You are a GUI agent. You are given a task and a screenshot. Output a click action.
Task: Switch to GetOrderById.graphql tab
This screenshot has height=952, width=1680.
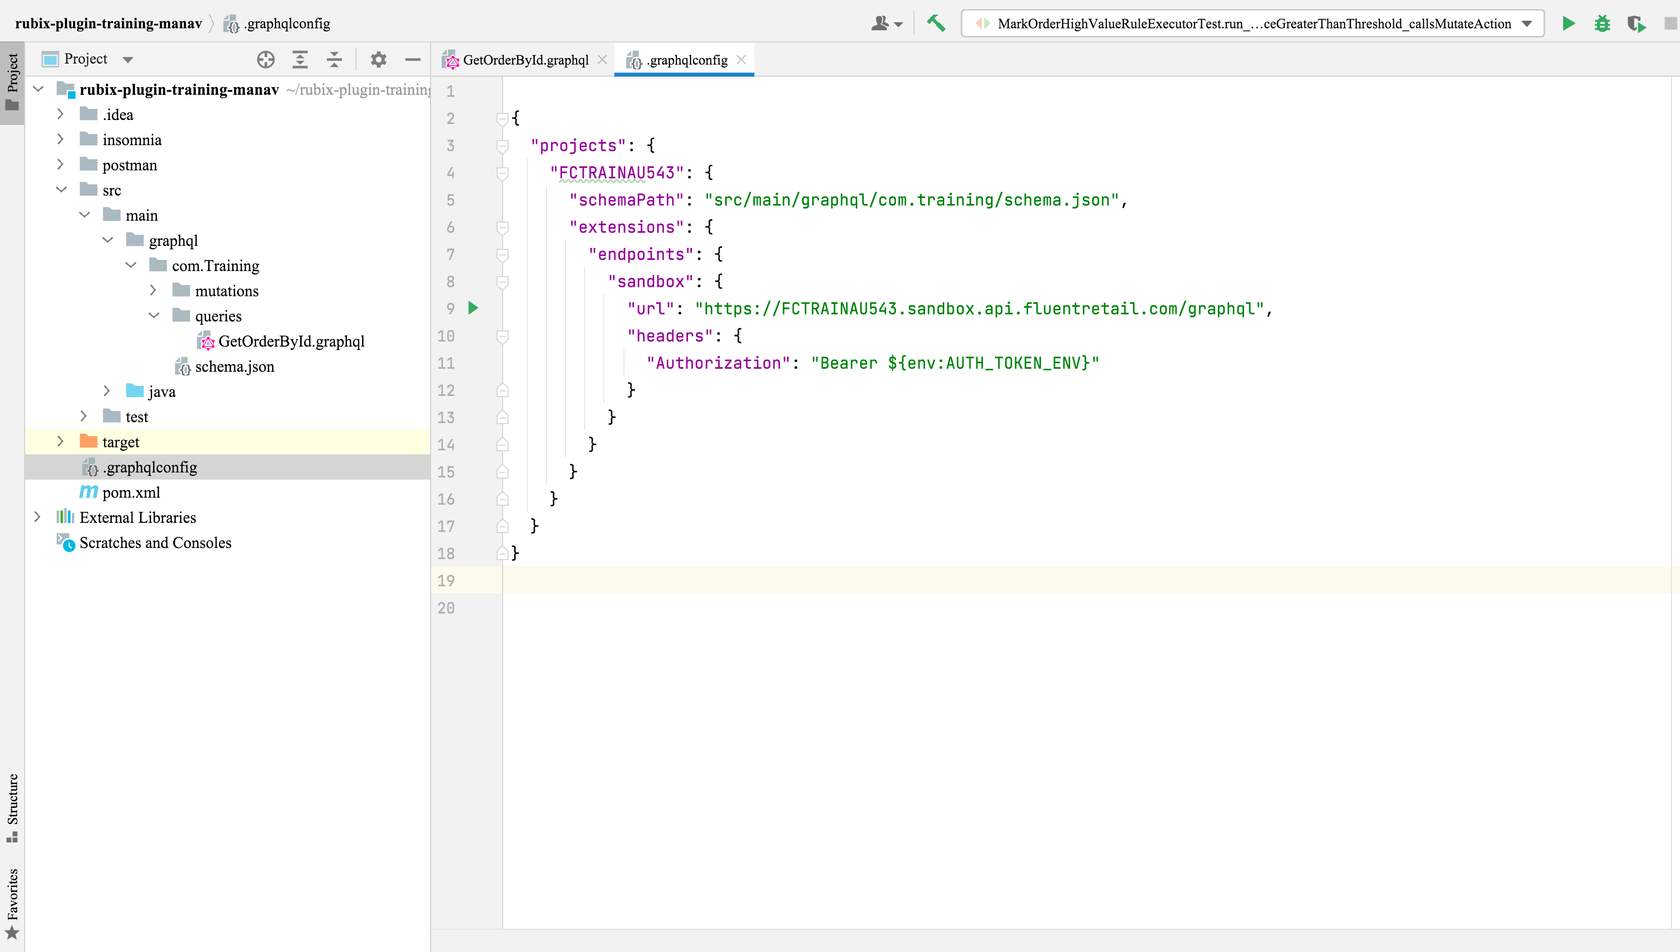coord(525,60)
